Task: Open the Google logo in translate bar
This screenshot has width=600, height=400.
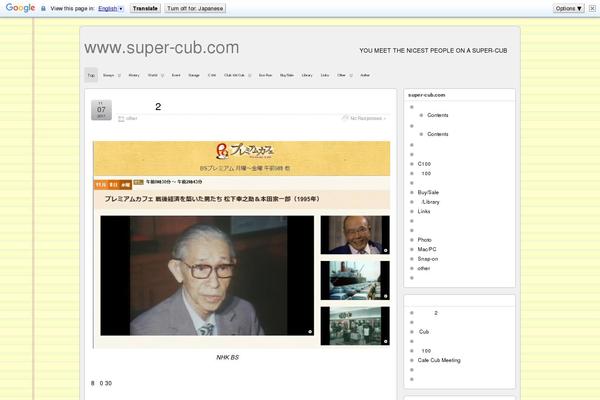Action: [x=20, y=8]
